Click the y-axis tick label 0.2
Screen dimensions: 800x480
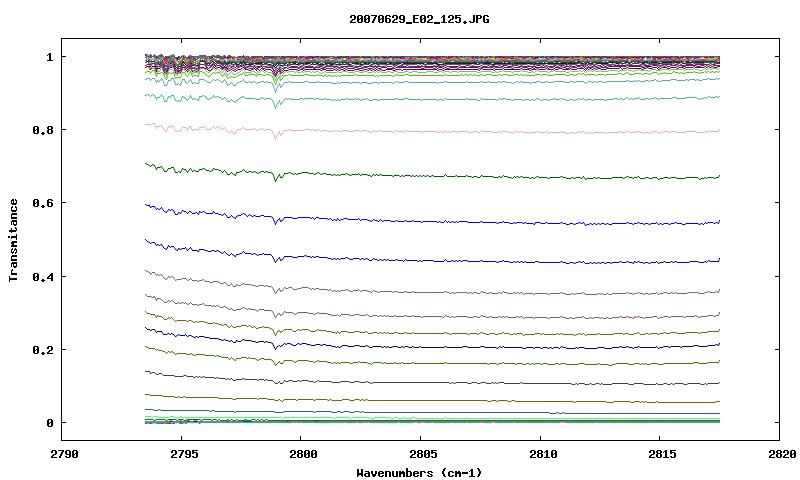pos(43,350)
